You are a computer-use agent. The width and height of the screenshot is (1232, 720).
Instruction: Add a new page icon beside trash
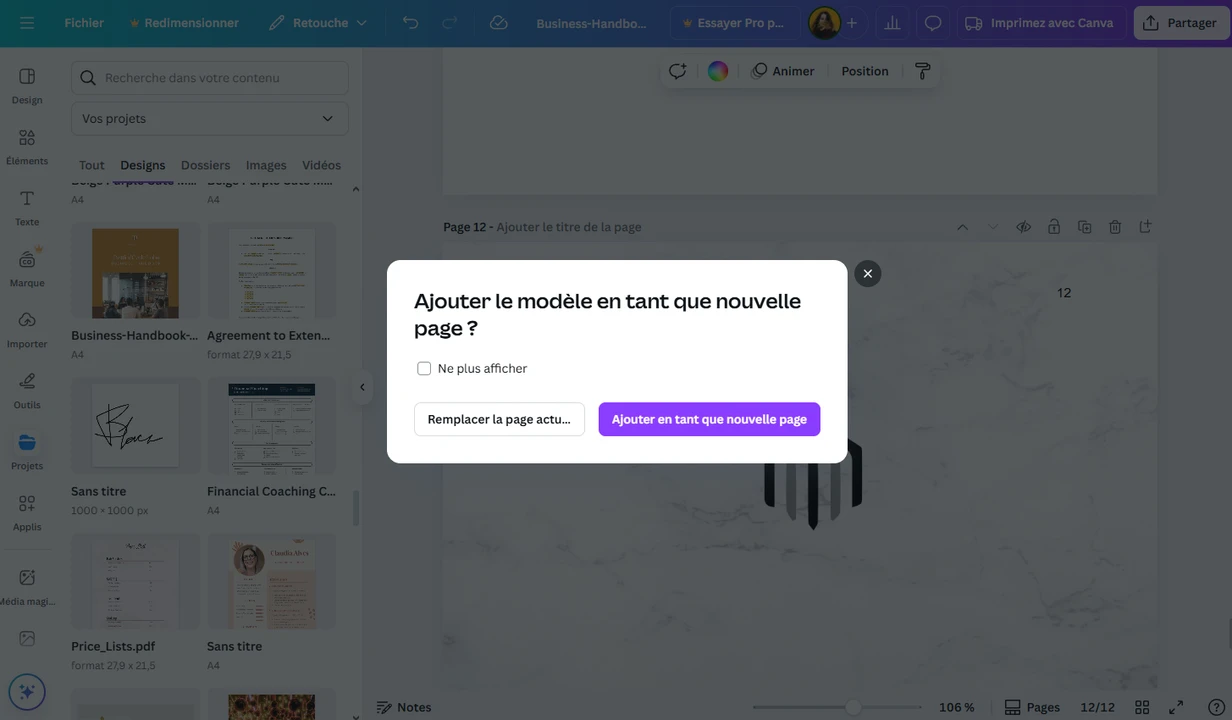[x=1146, y=227]
